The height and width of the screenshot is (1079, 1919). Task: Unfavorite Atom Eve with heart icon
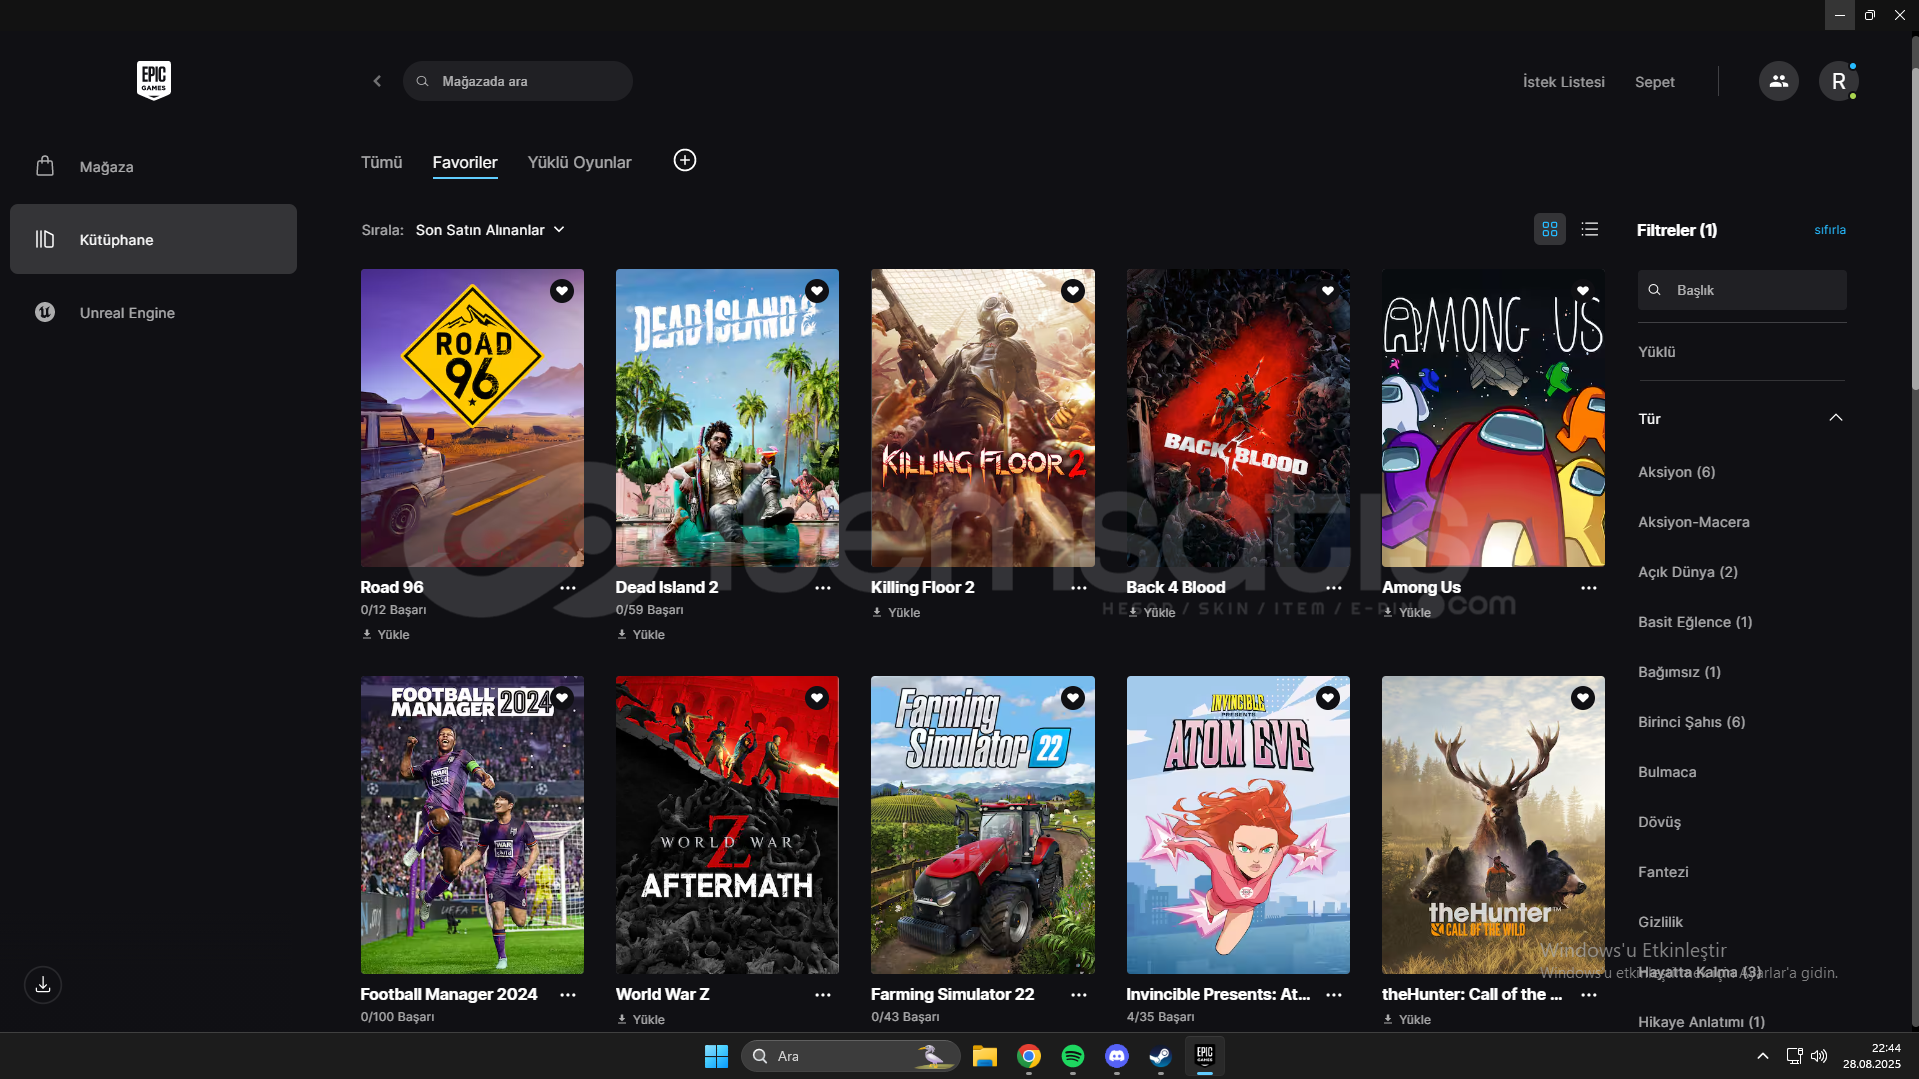[x=1328, y=698]
